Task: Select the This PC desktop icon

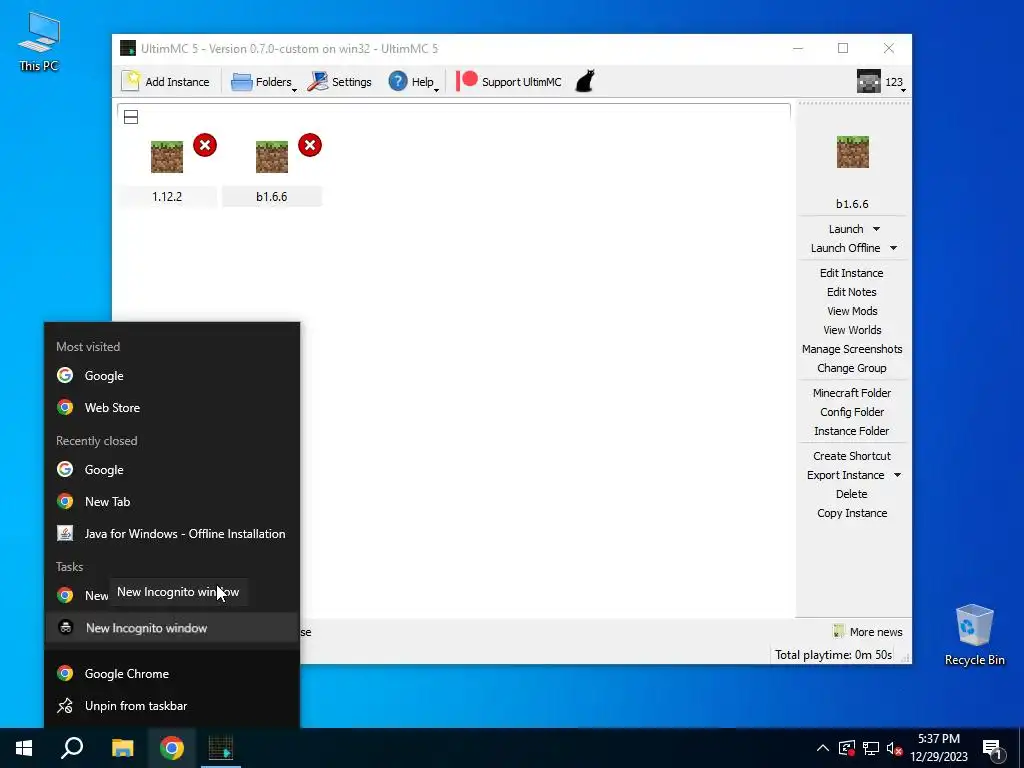Action: coord(39,40)
